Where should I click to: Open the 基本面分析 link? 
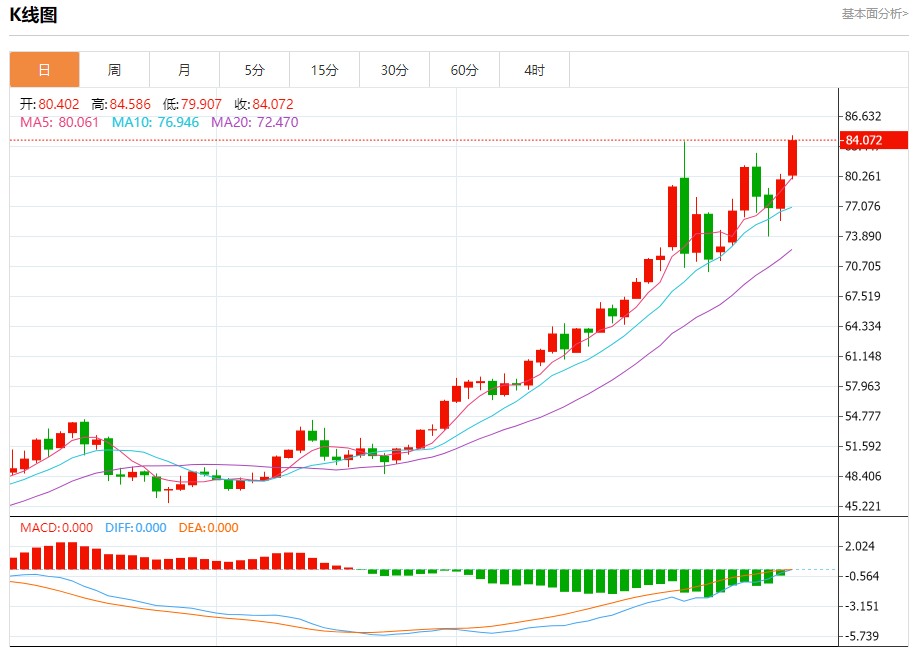[874, 14]
